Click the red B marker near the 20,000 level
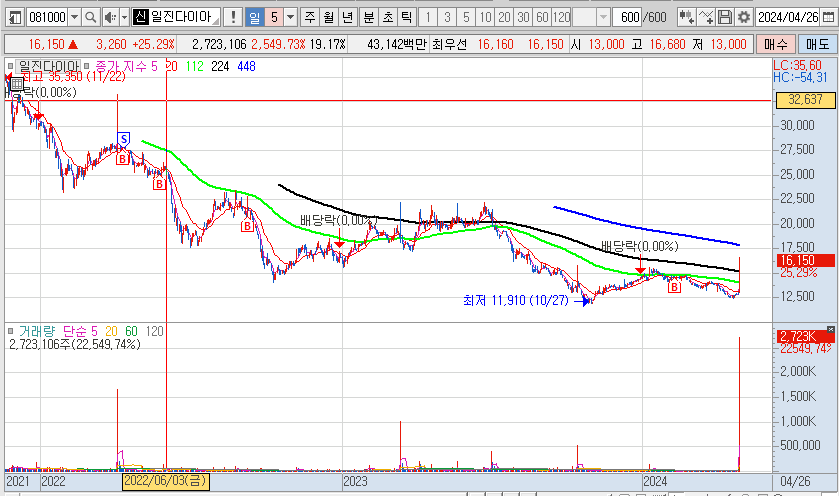This screenshot has width=839, height=496. [x=247, y=226]
